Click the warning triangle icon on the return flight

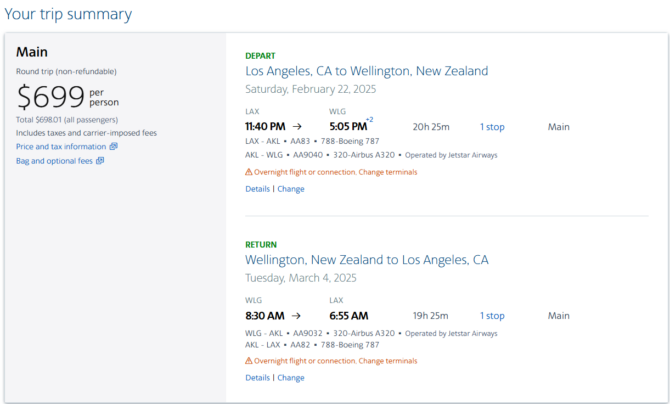click(x=249, y=361)
